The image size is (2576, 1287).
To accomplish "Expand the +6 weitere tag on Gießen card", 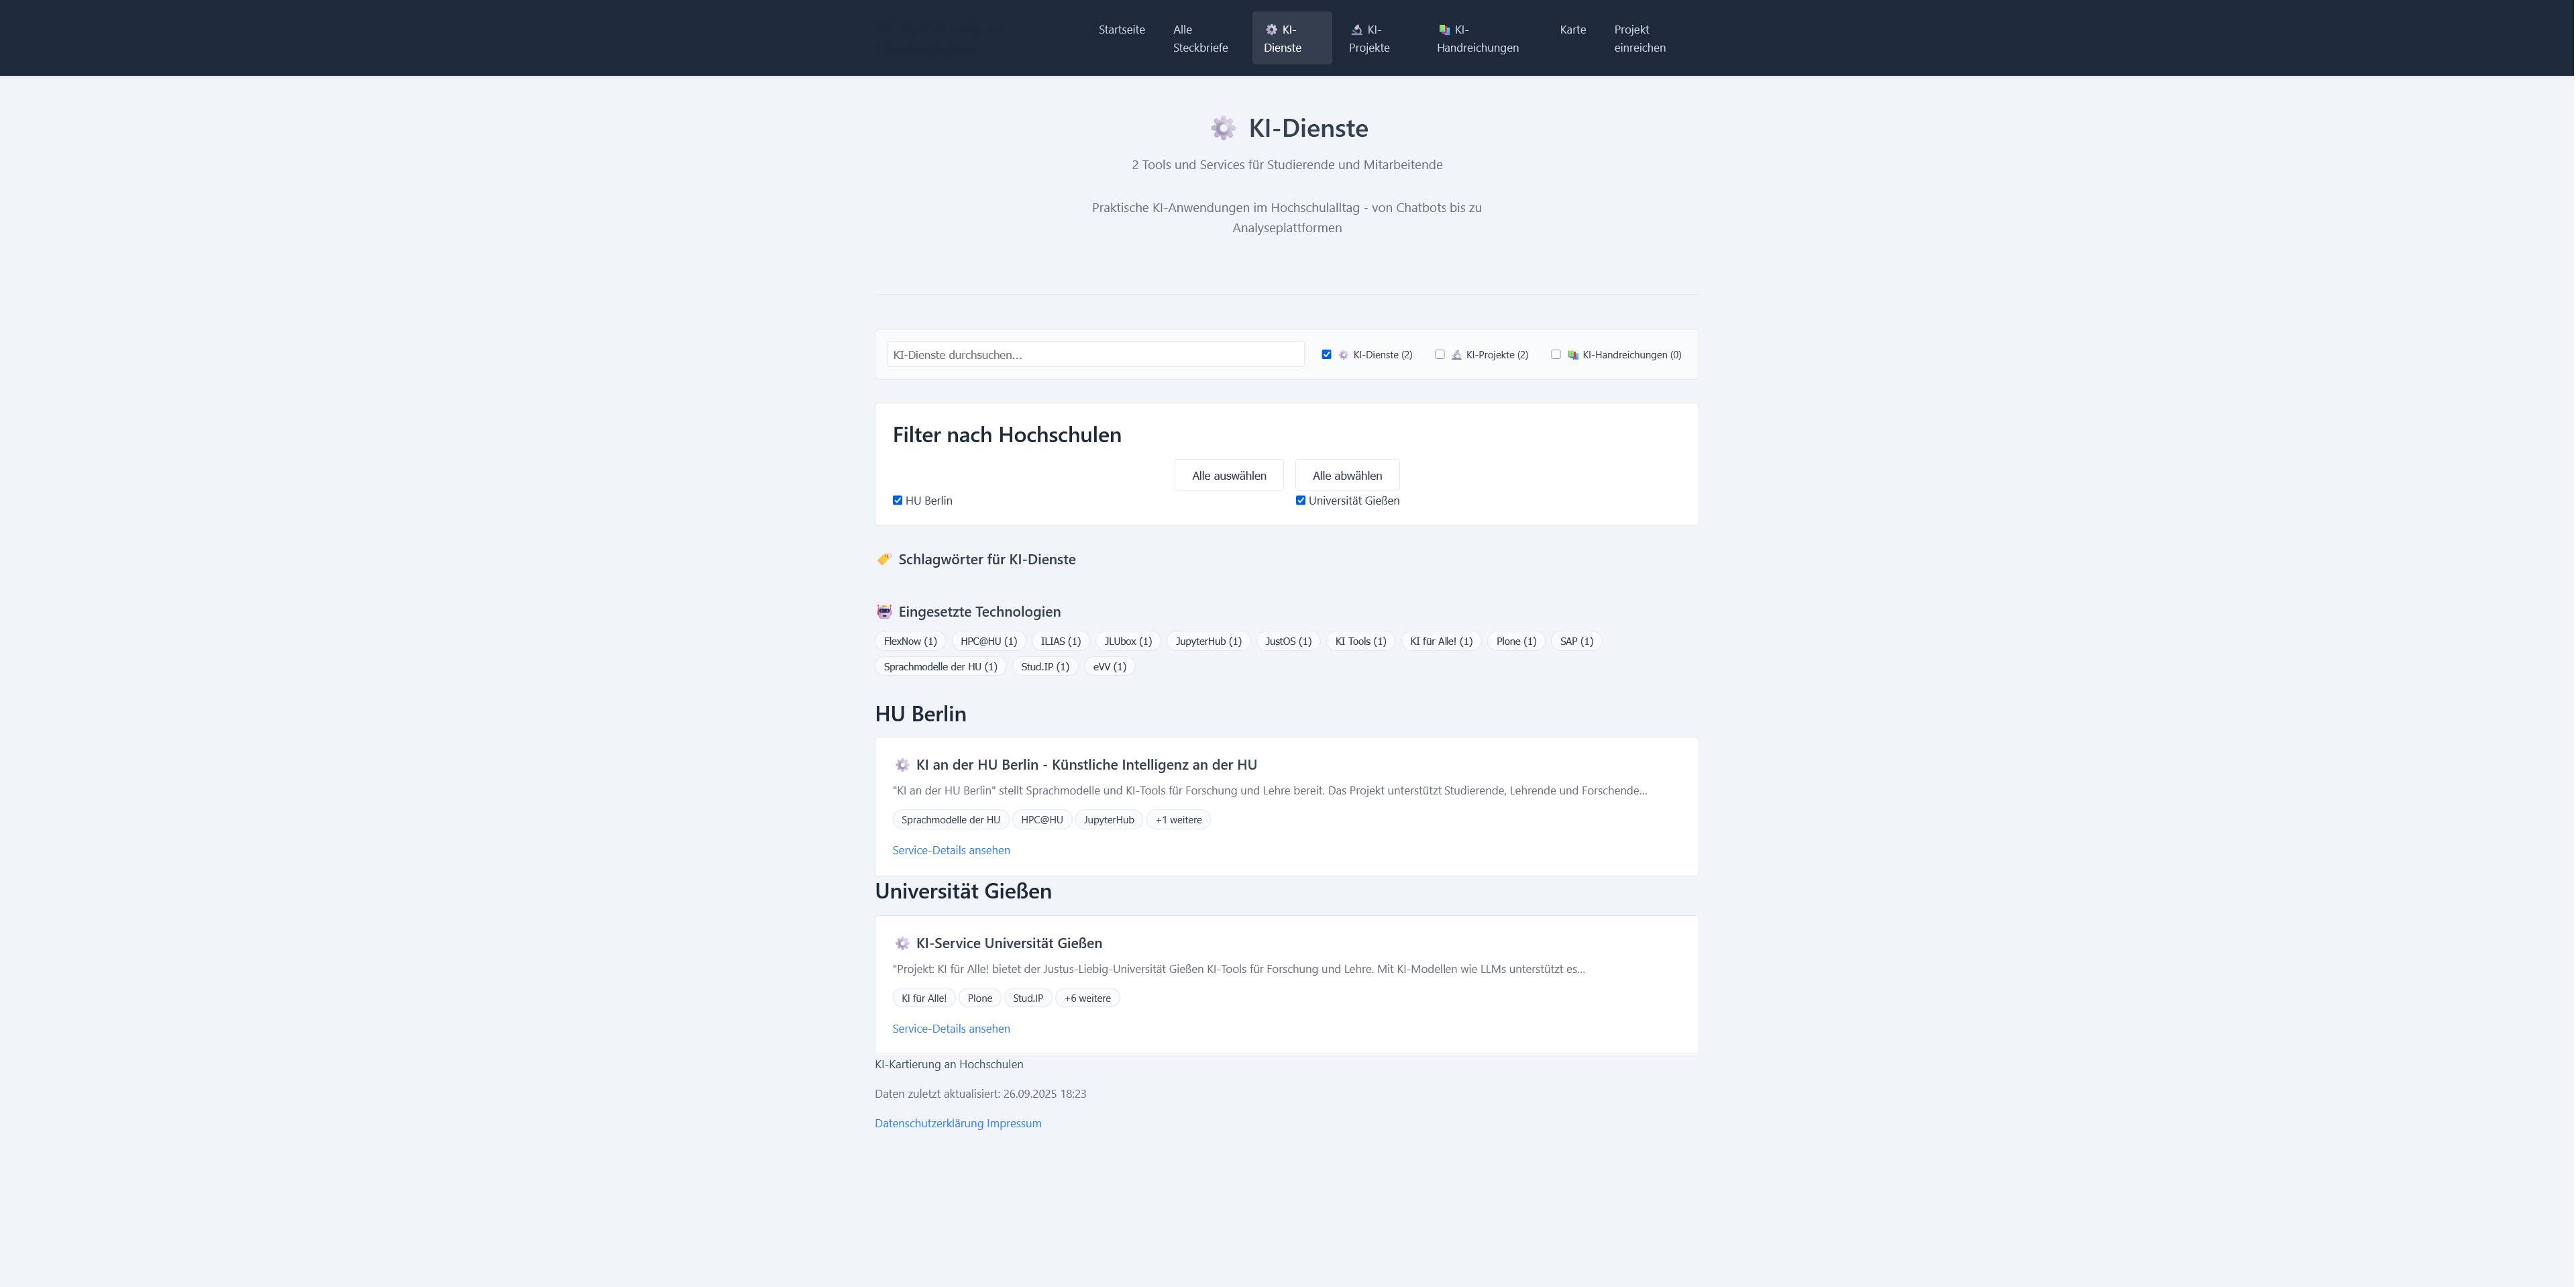I will (1087, 997).
